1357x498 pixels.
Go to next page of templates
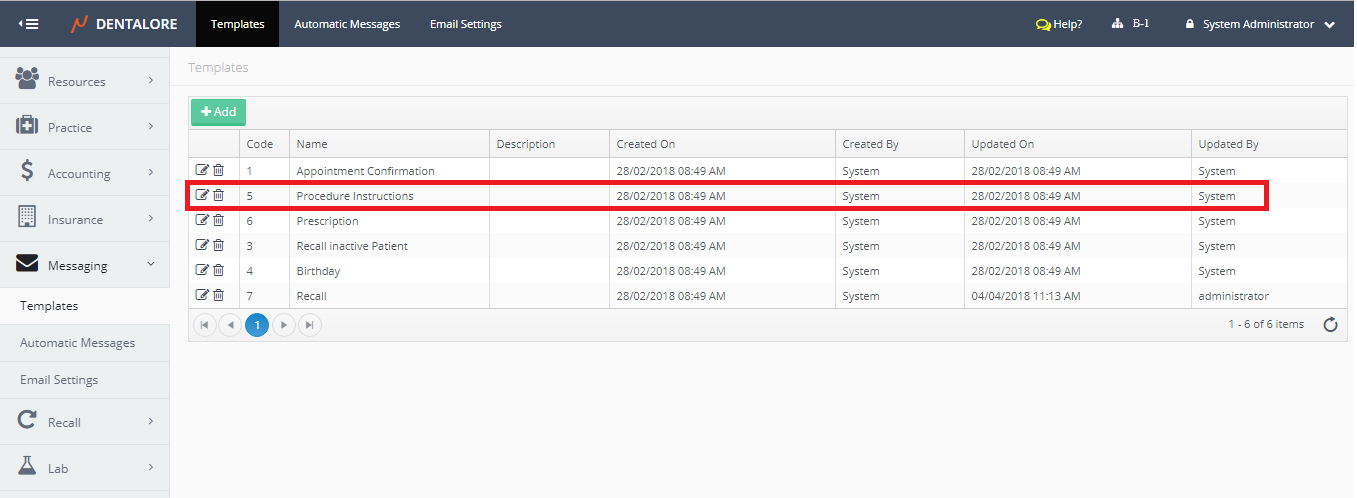284,325
